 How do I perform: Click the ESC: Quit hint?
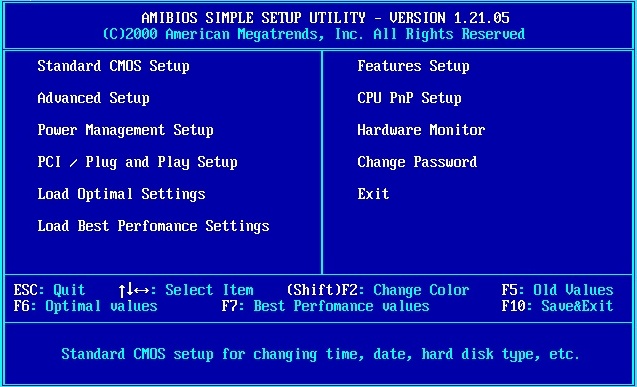50,290
